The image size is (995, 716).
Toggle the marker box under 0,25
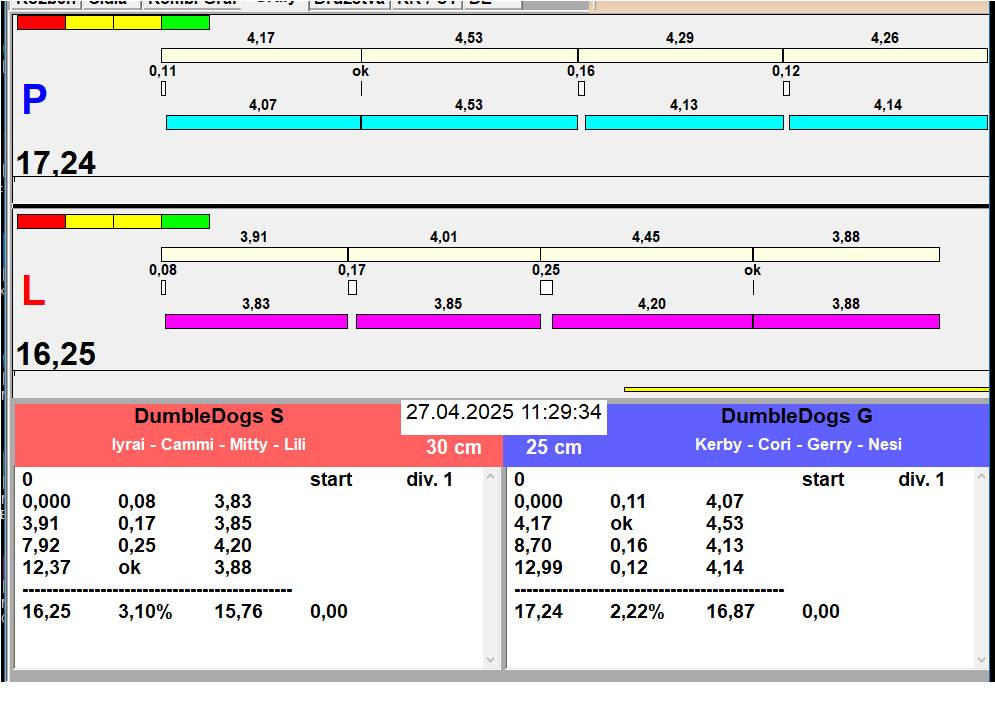[546, 288]
